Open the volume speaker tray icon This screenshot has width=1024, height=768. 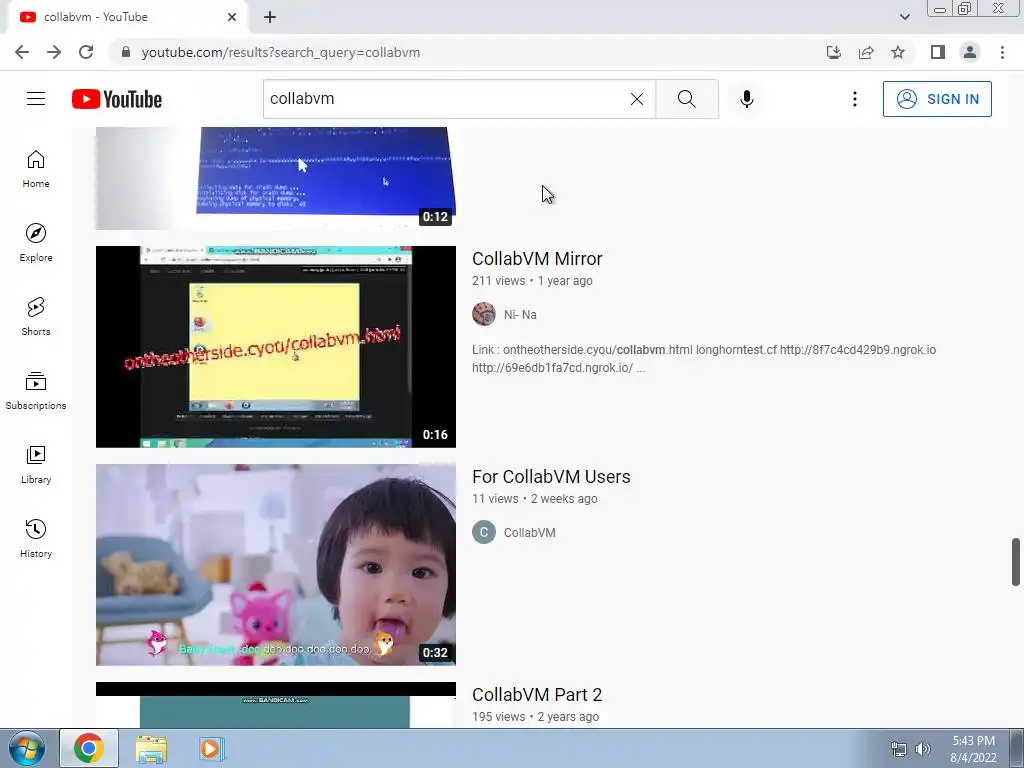pos(922,749)
